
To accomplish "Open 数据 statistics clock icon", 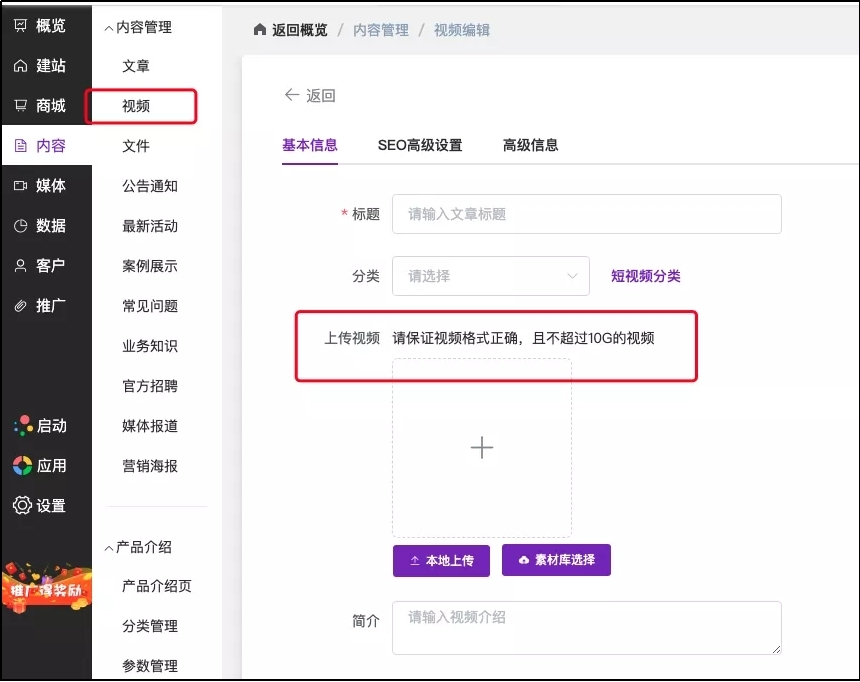I will (x=21, y=225).
